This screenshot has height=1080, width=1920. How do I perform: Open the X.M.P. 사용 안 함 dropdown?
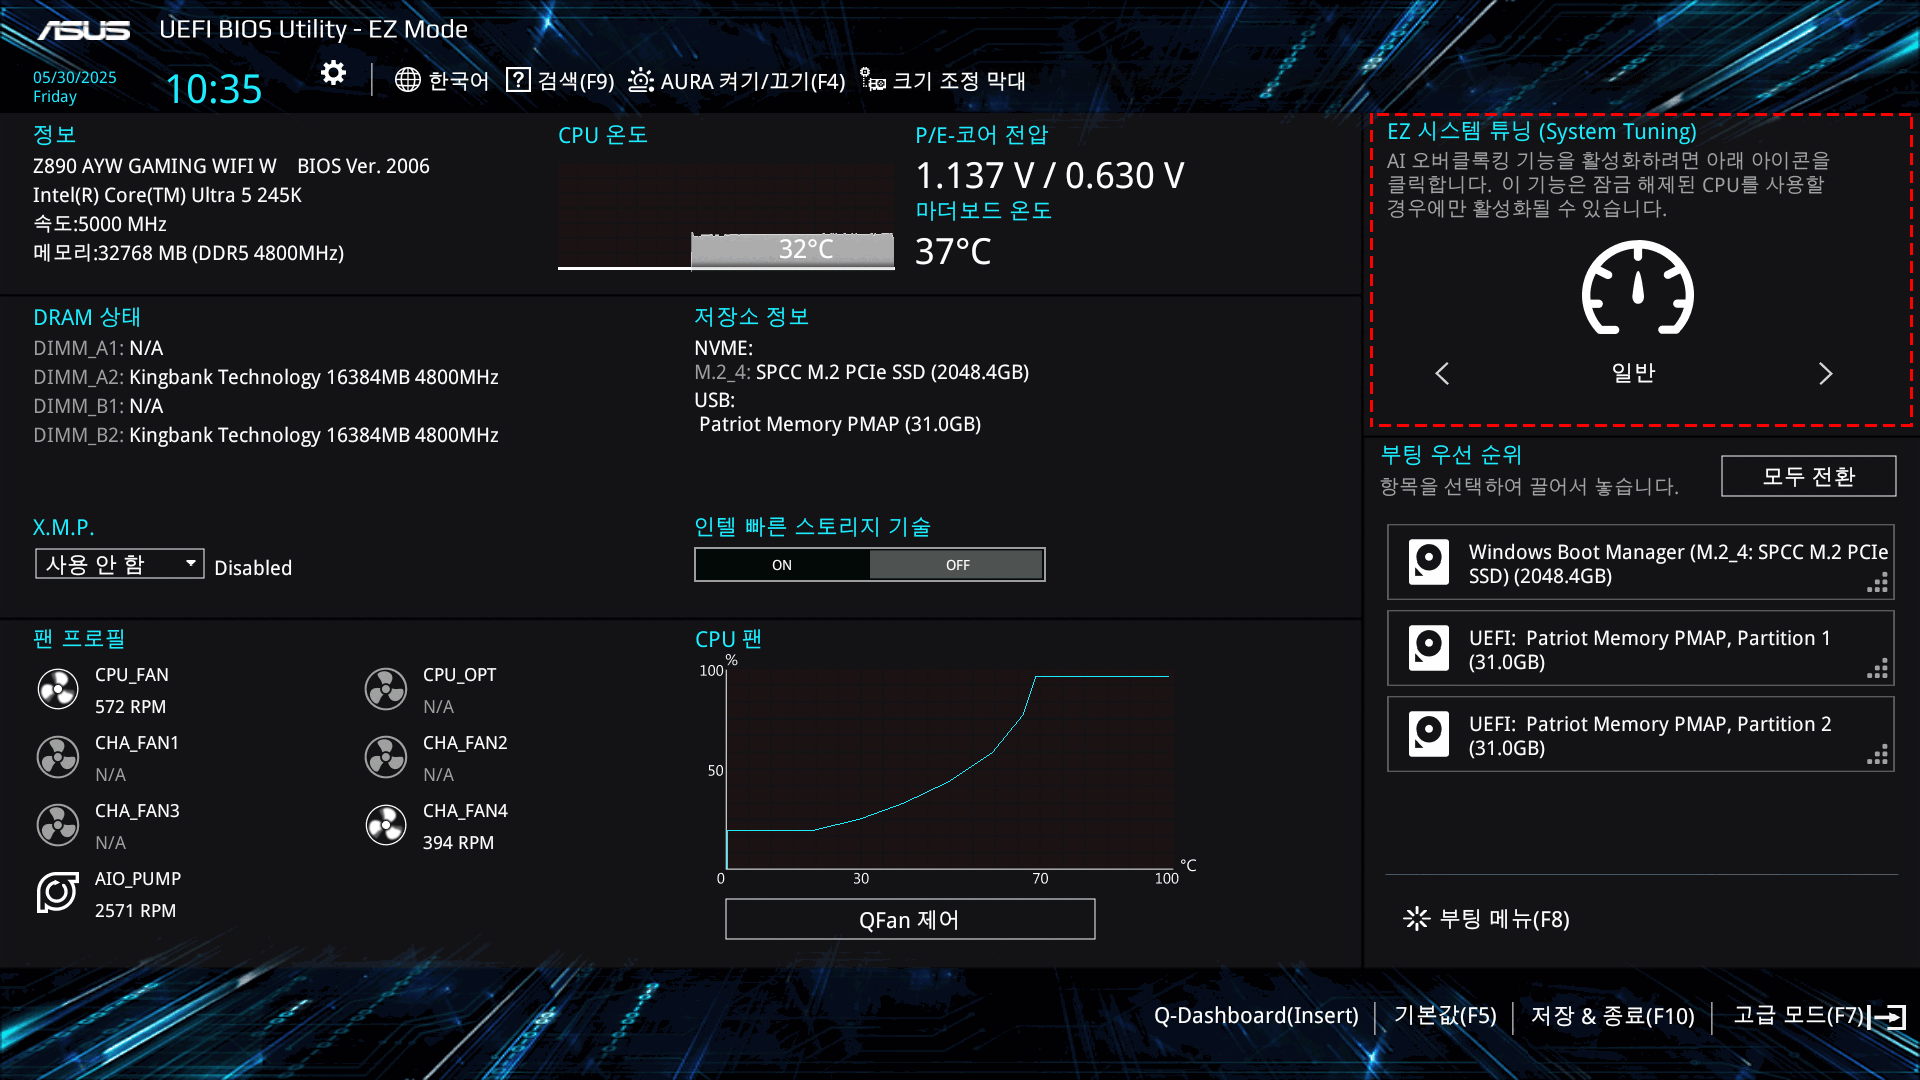coord(119,564)
